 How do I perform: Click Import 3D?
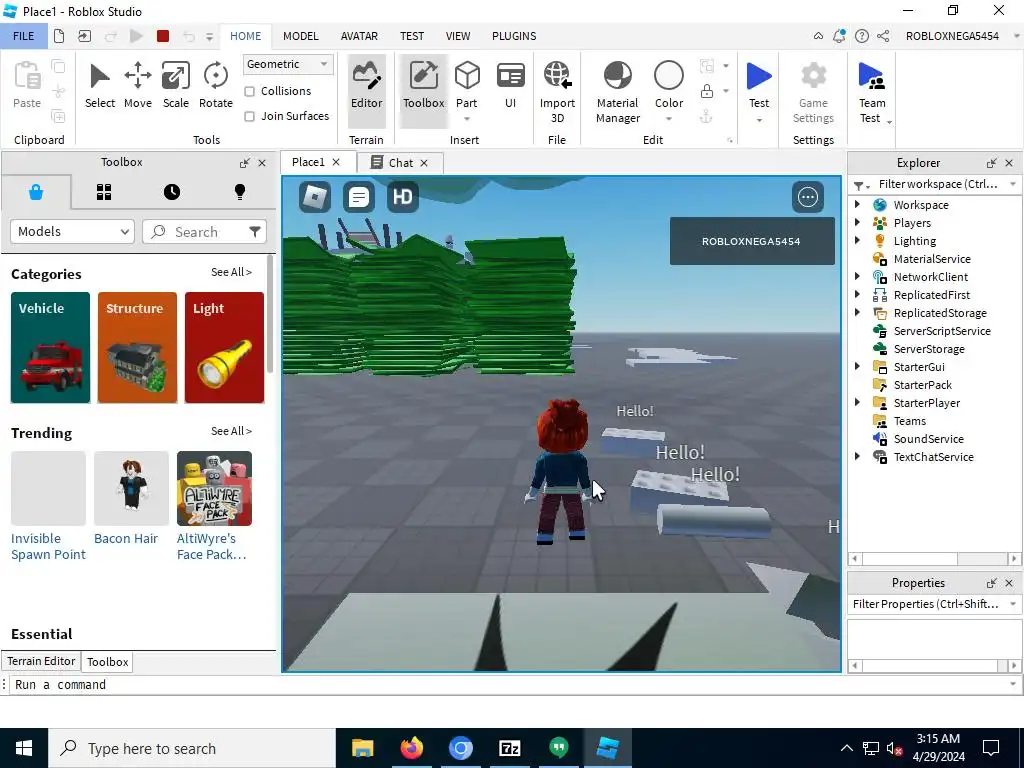pos(557,91)
